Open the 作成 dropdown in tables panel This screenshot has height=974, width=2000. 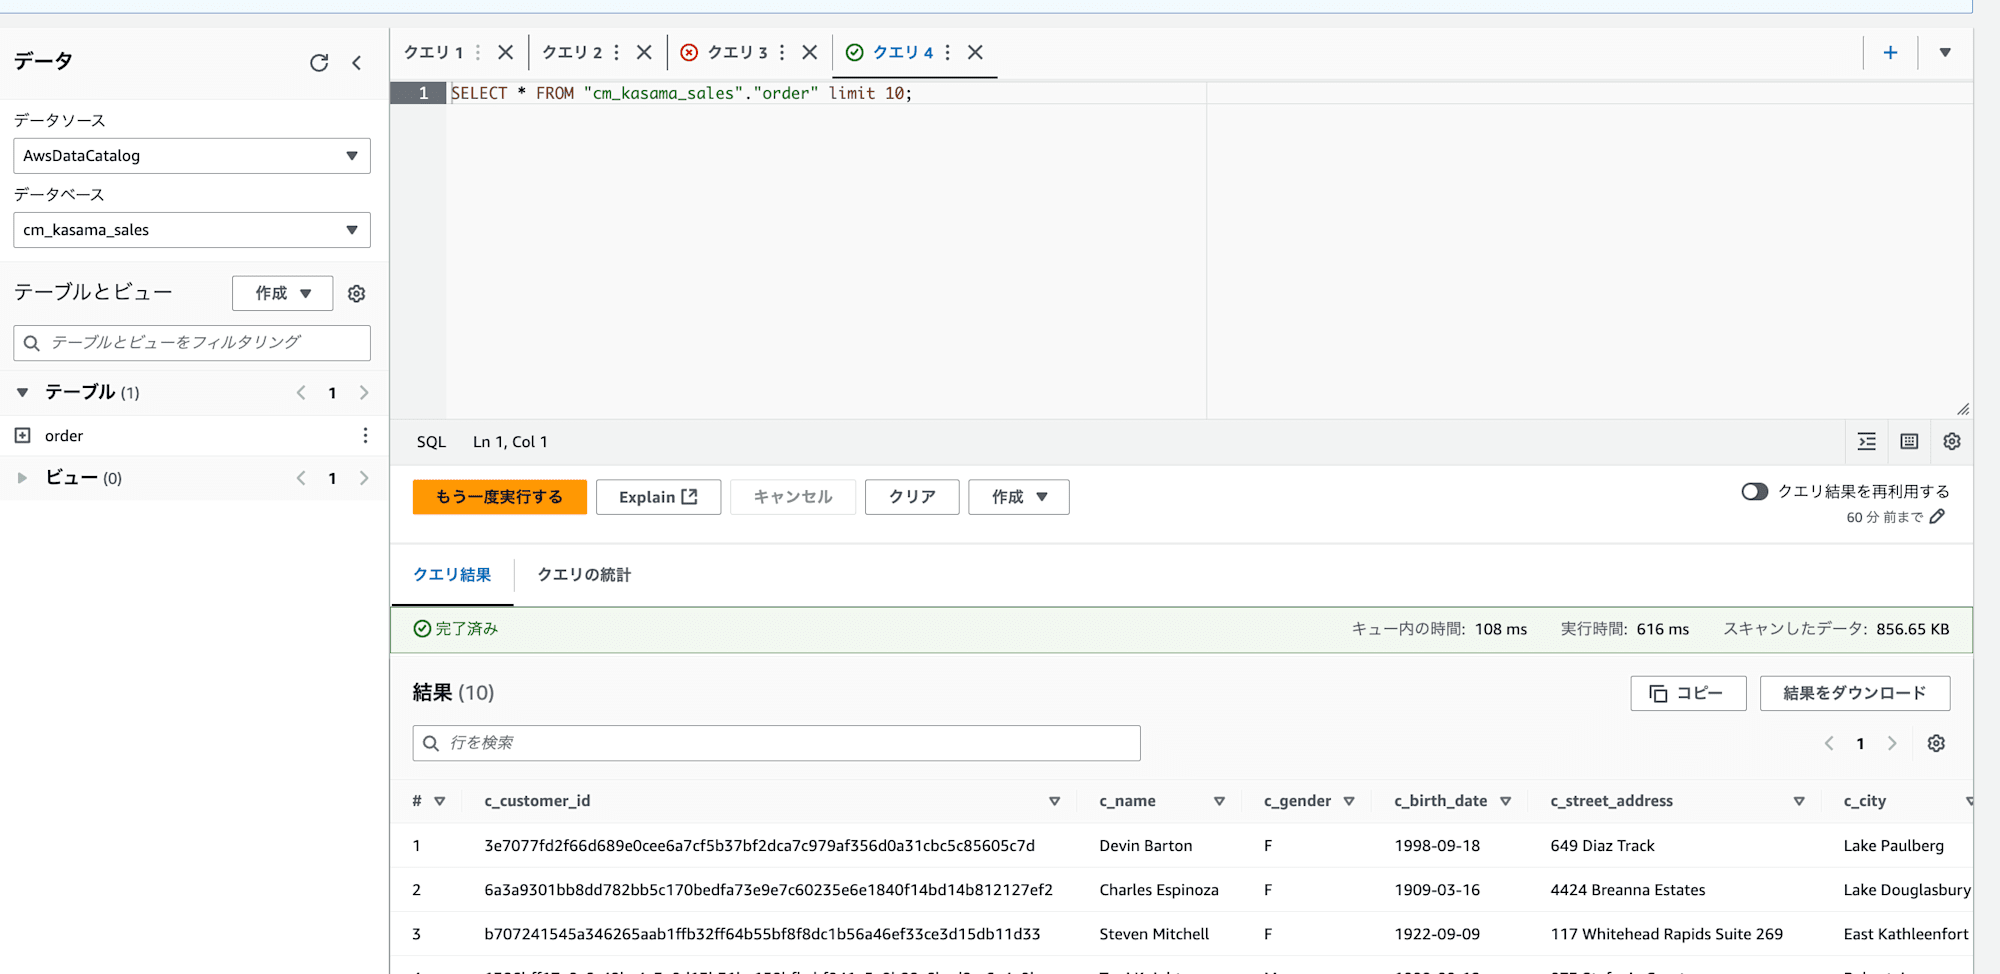[283, 293]
